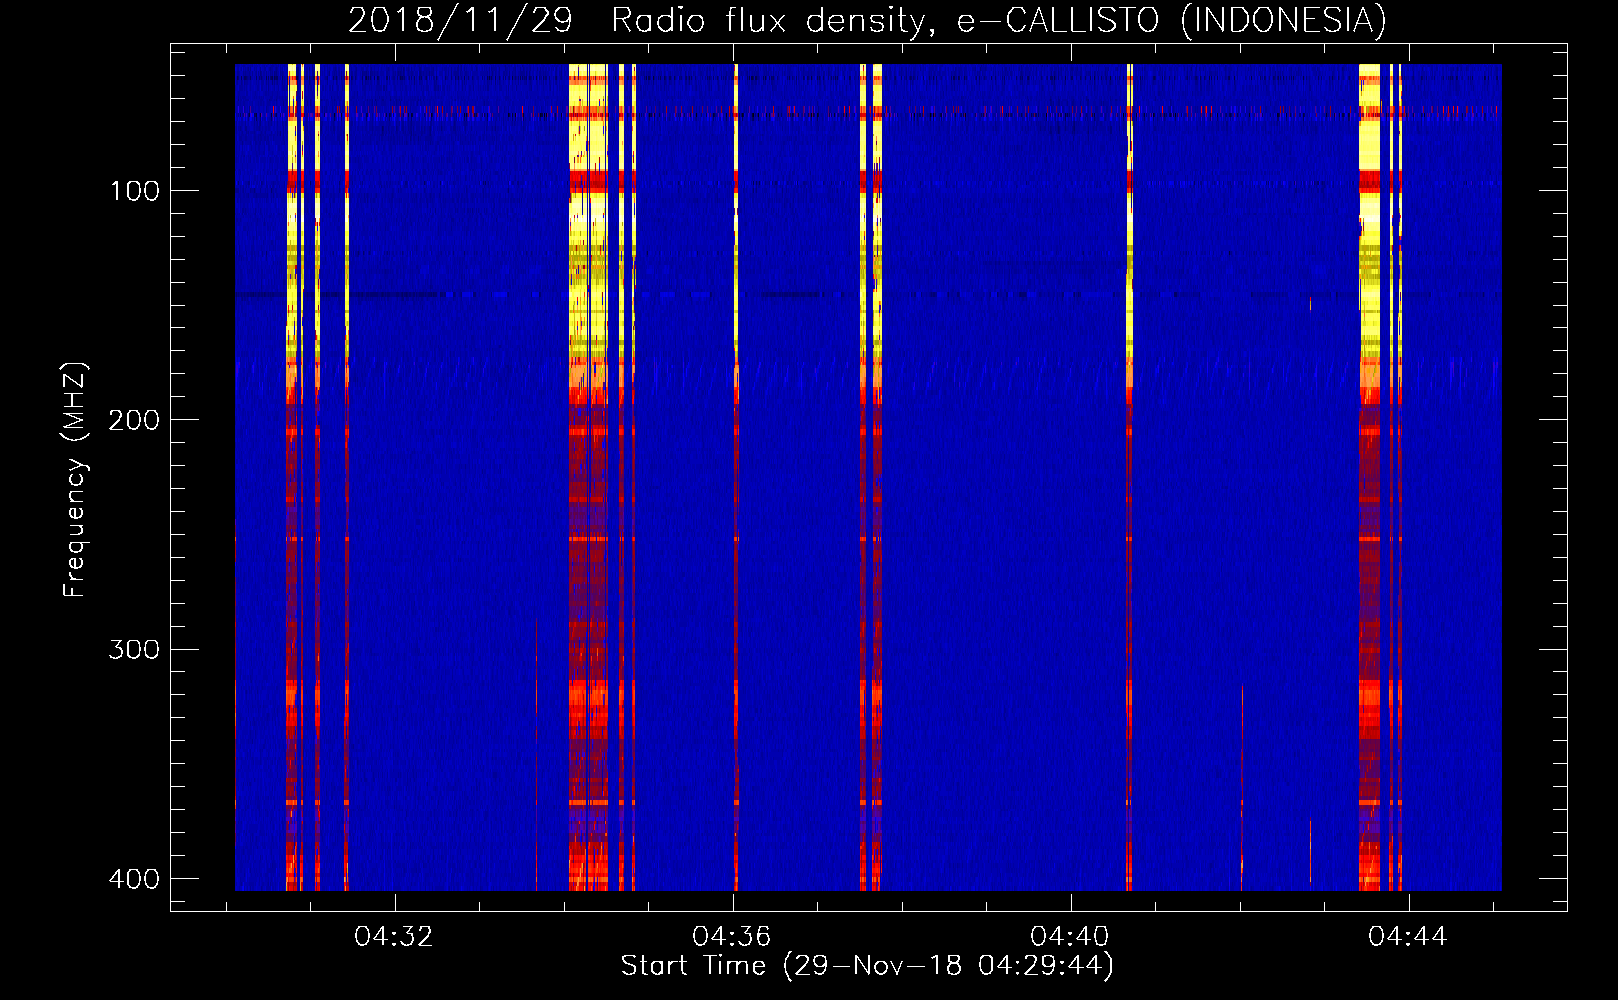Click the 200 frequency tick label
1618x1000 pixels.
134,420
